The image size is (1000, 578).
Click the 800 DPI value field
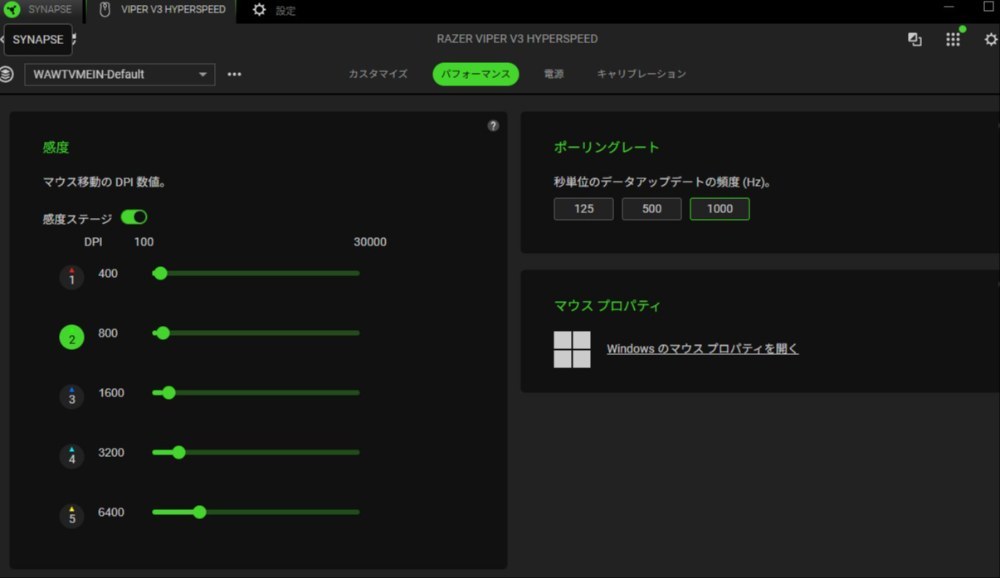[108, 333]
